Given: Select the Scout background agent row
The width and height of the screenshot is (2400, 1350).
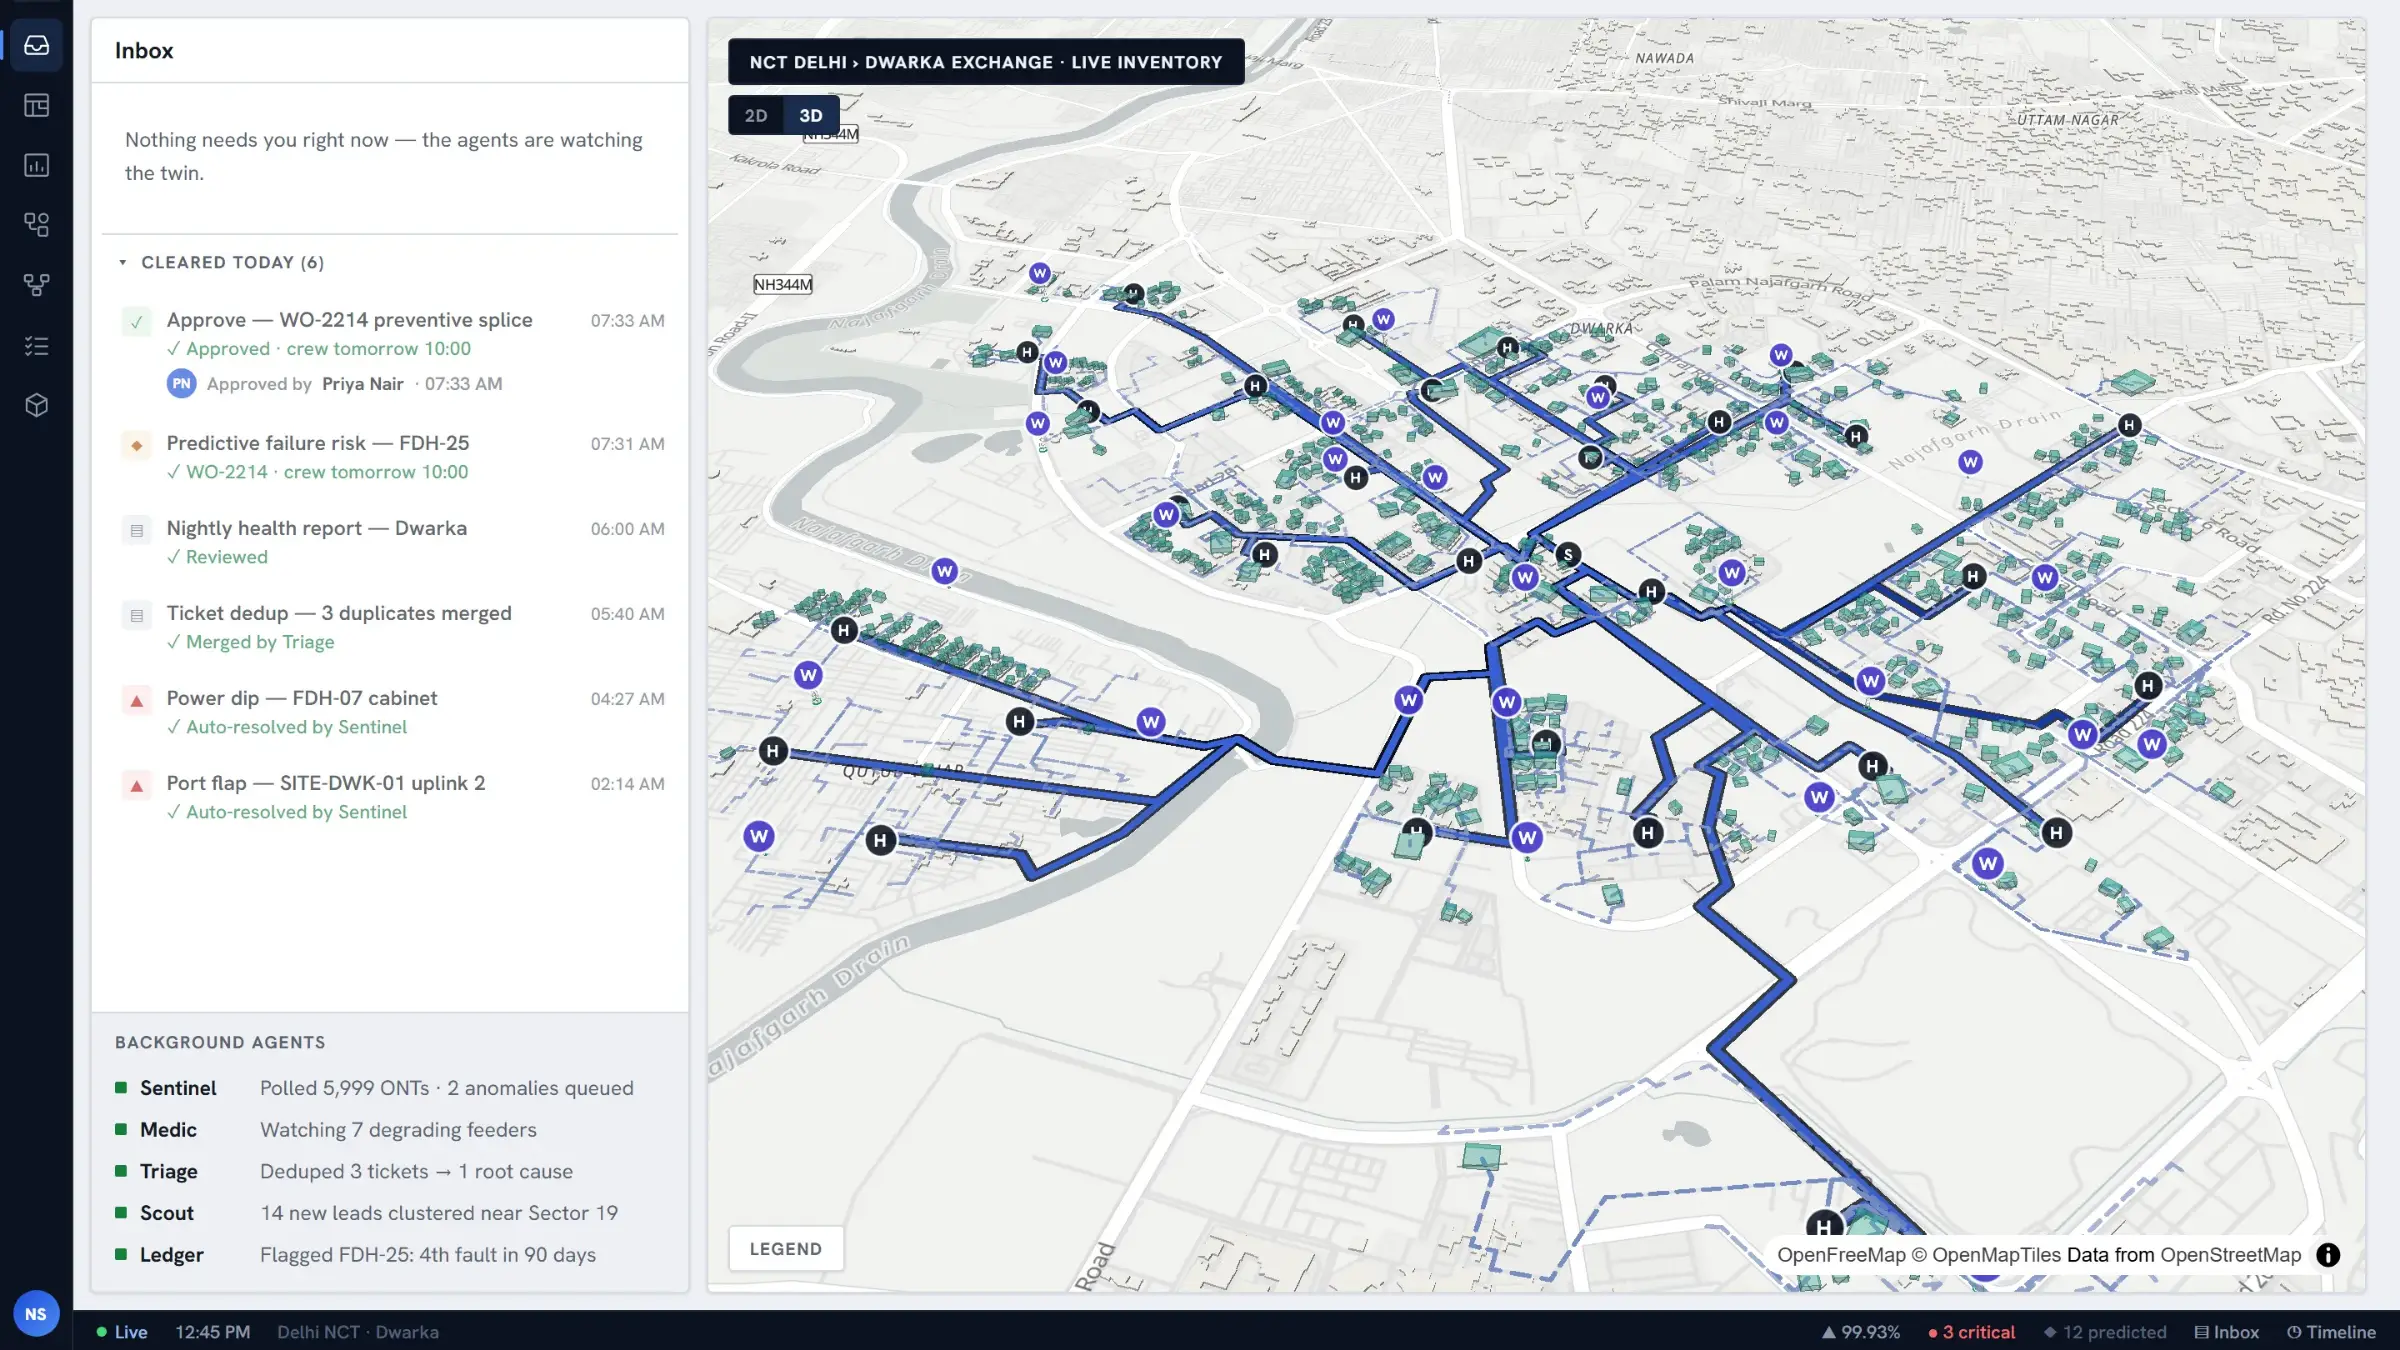Looking at the screenshot, I should coord(390,1213).
